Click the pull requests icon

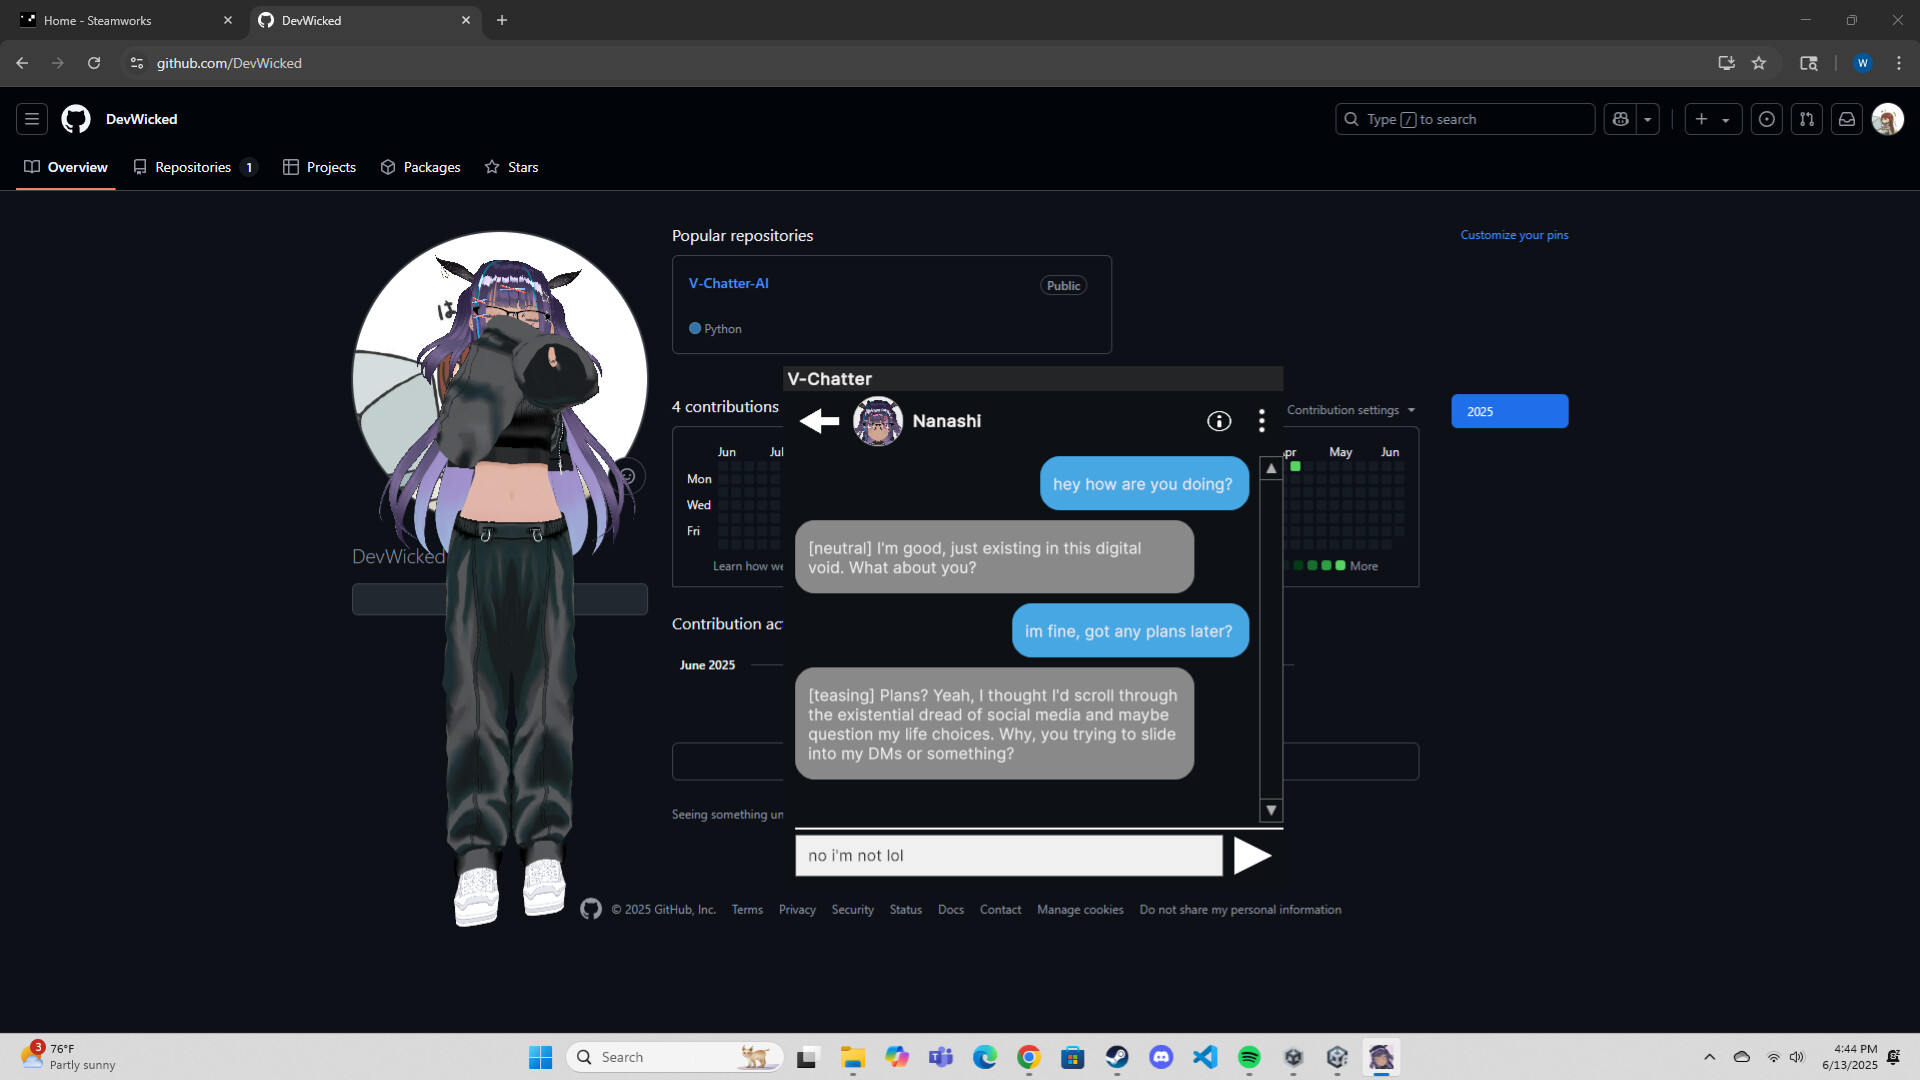[1806, 119]
